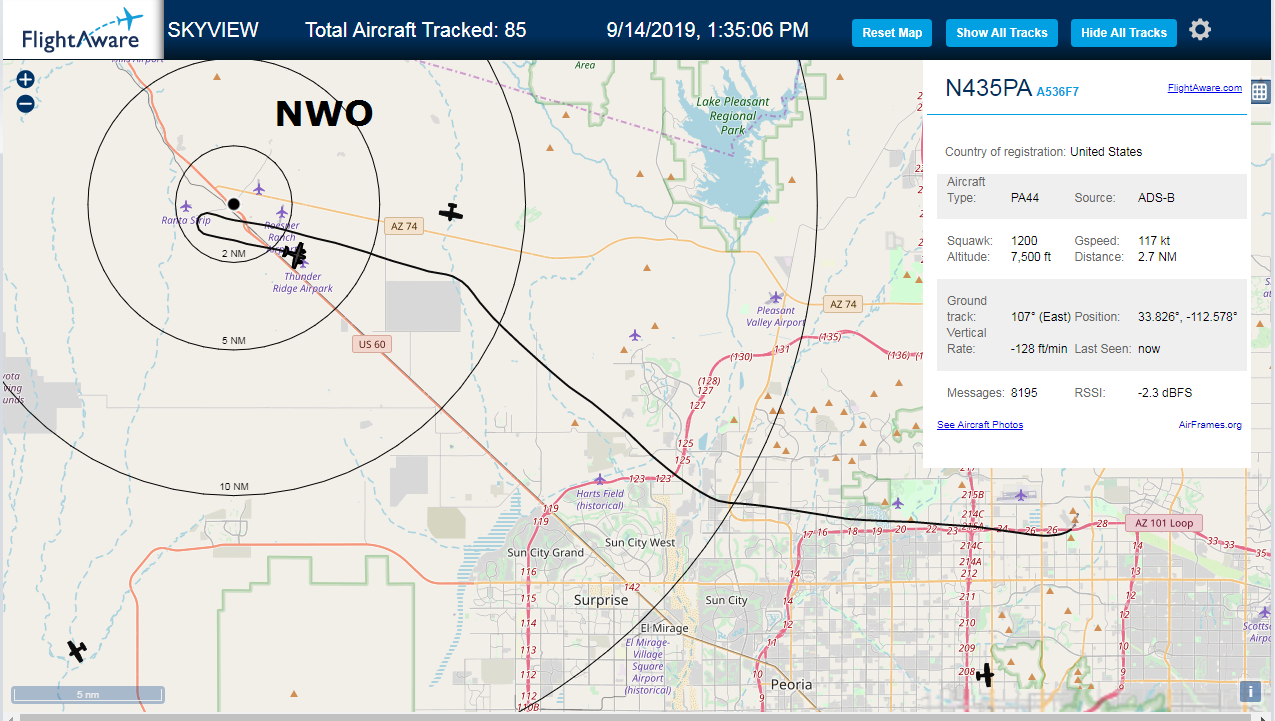Click the squawk value 1200

tap(1024, 241)
